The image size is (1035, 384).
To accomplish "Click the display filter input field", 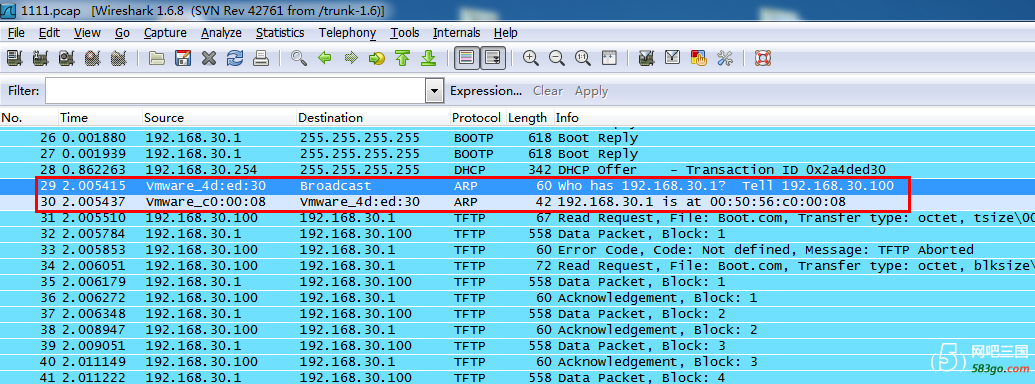I will (x=236, y=91).
